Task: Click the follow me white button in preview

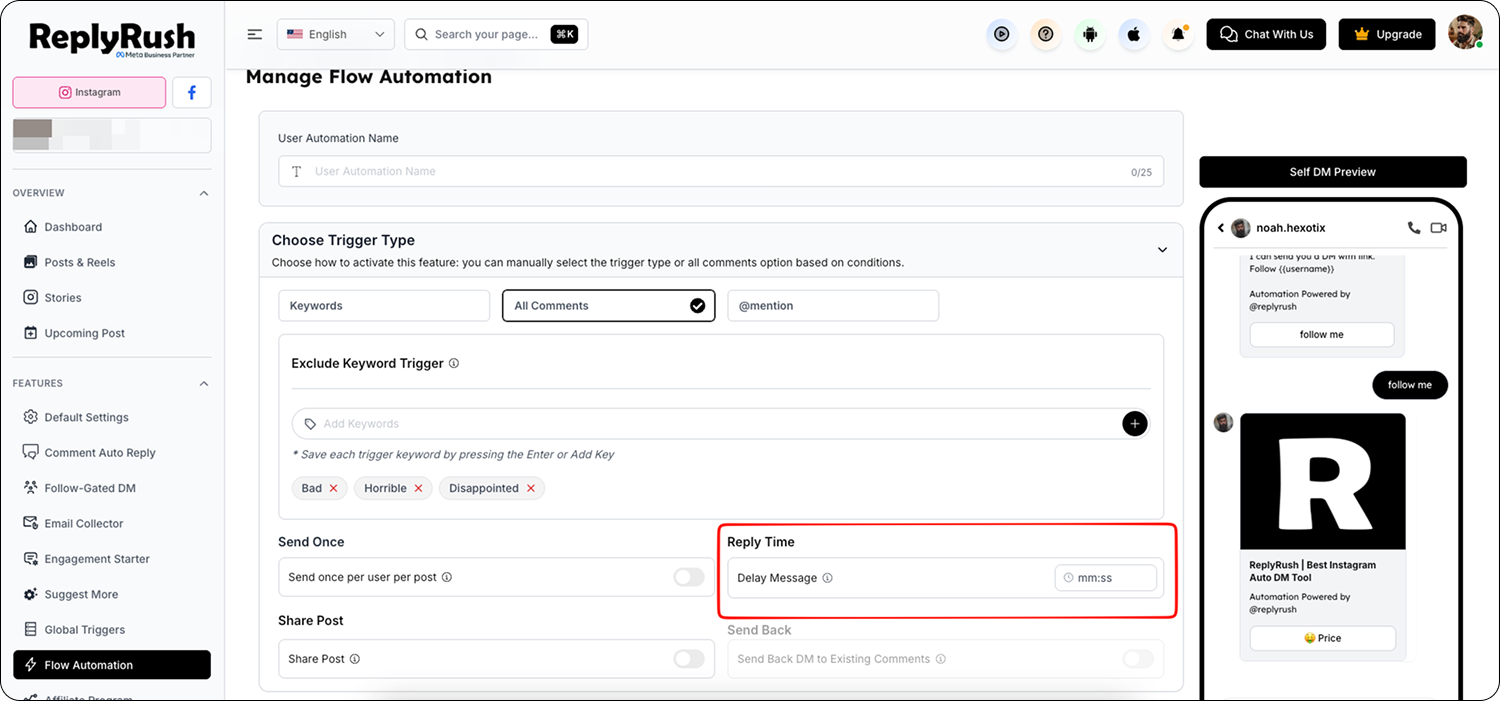Action: point(1322,335)
